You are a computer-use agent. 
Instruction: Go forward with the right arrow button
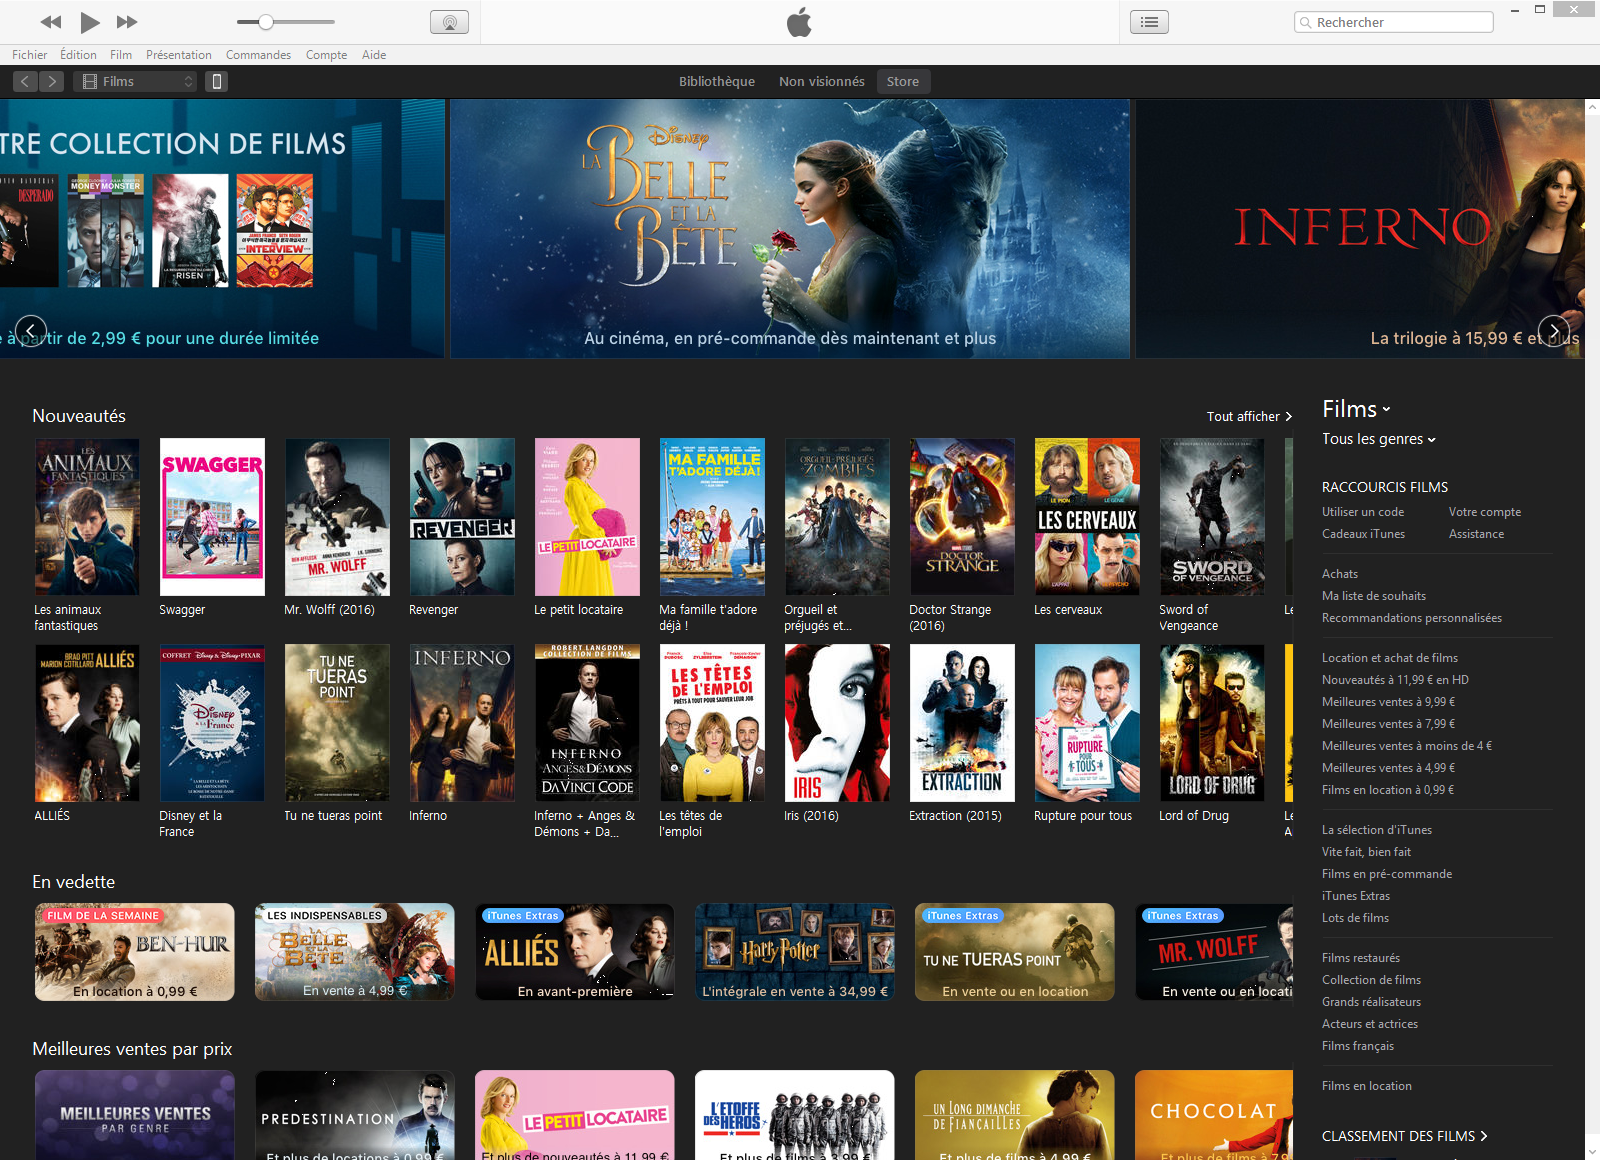pos(52,82)
